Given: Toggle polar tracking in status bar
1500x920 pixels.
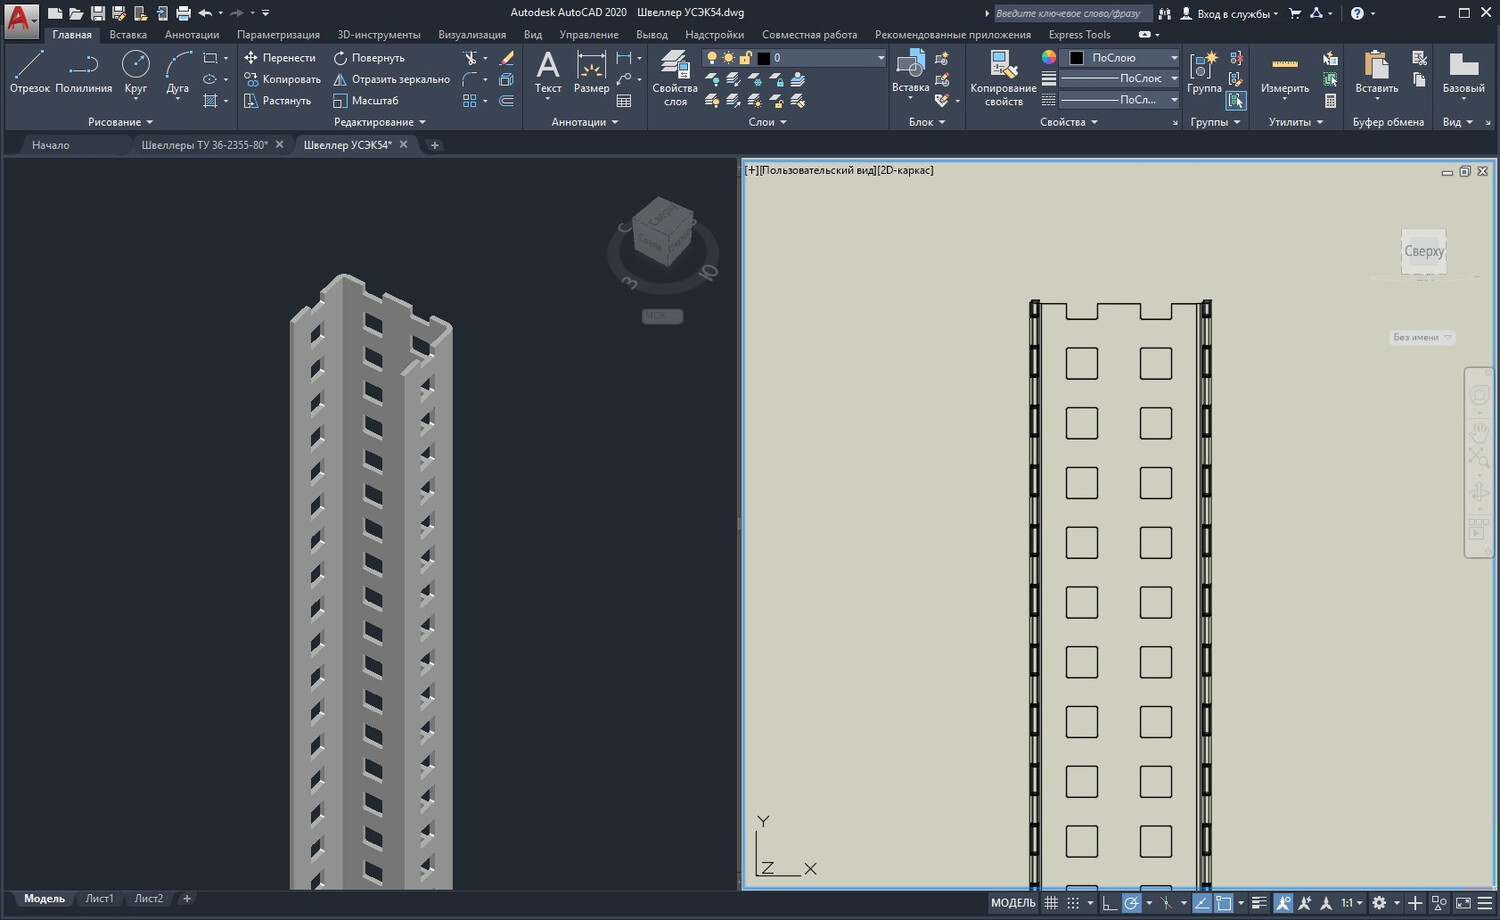Looking at the screenshot, I should tap(1132, 903).
